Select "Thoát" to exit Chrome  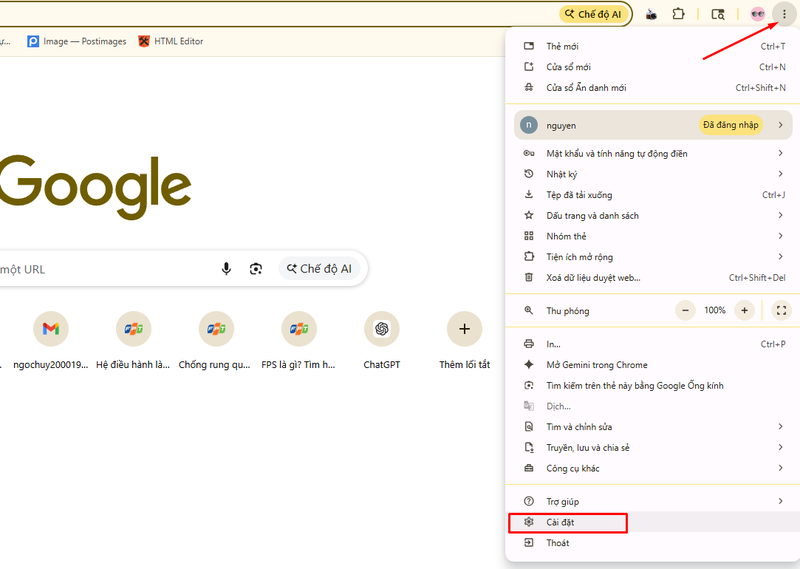pos(652,543)
